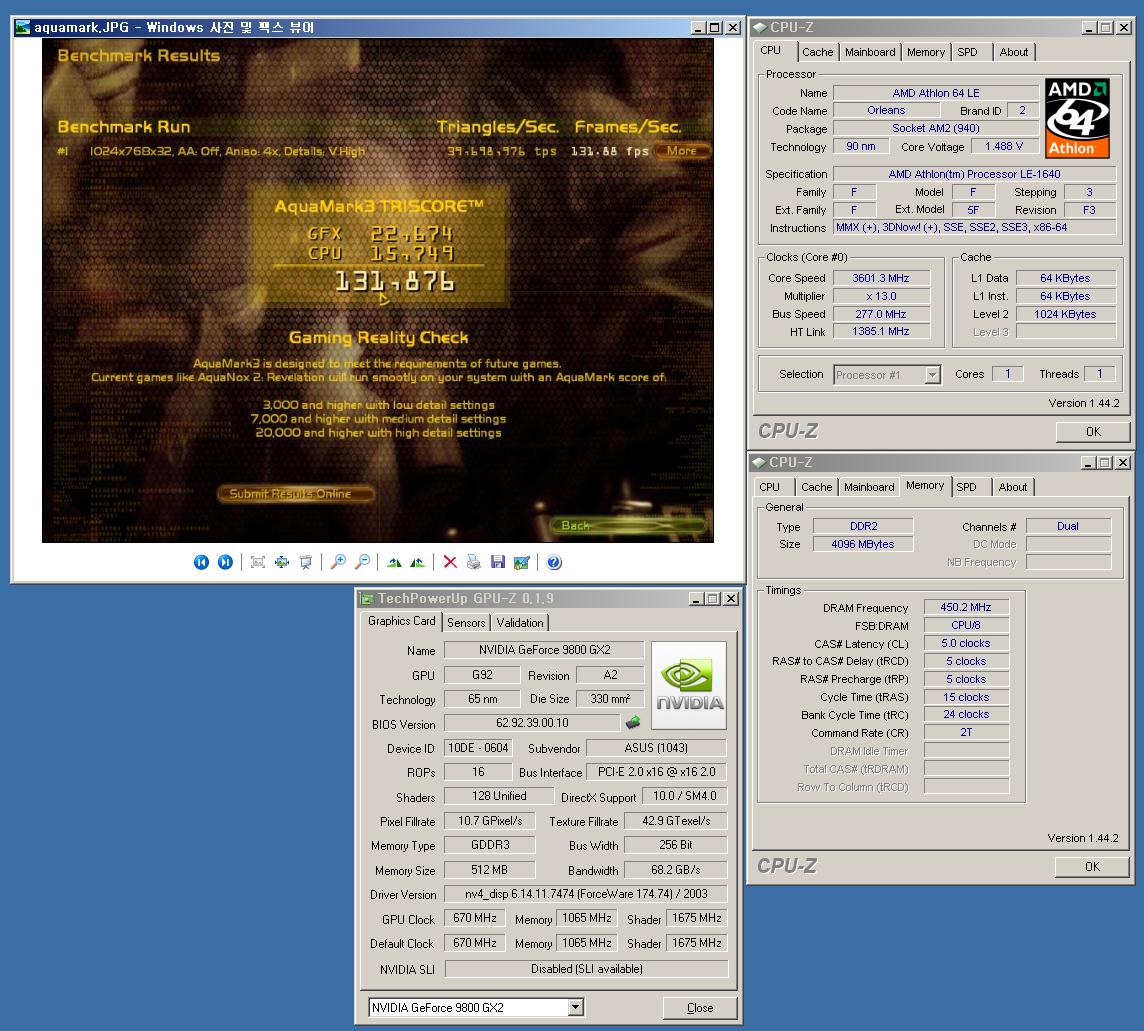Click the CAS# Latency value 5.0 clocks

[x=966, y=644]
